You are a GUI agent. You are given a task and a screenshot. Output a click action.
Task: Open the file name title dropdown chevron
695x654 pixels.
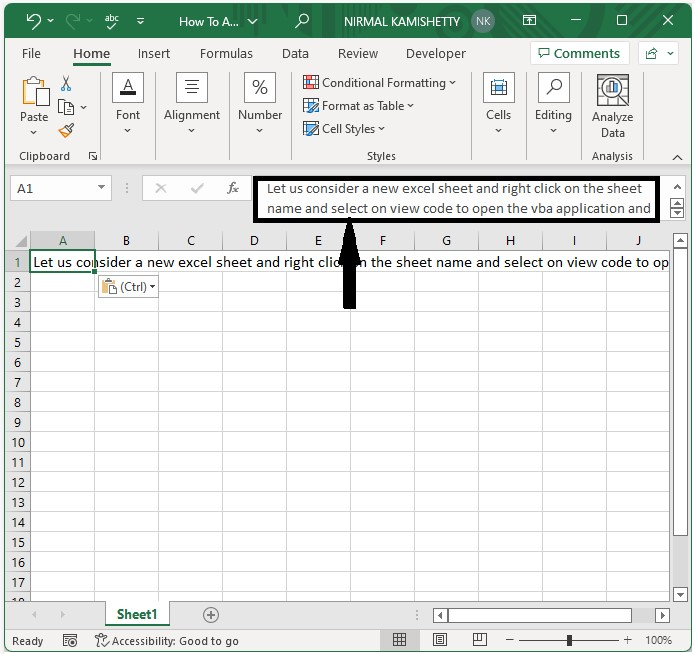252,21
